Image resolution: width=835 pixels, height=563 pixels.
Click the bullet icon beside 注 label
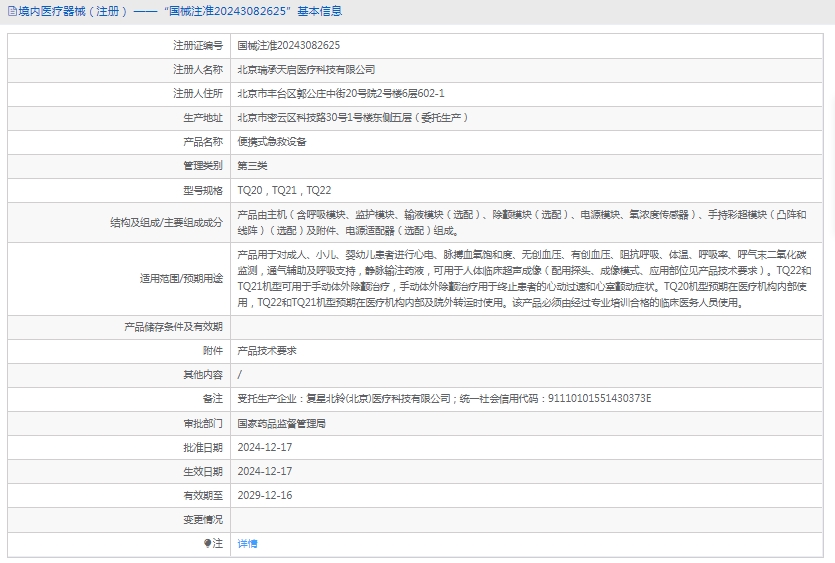[208, 544]
